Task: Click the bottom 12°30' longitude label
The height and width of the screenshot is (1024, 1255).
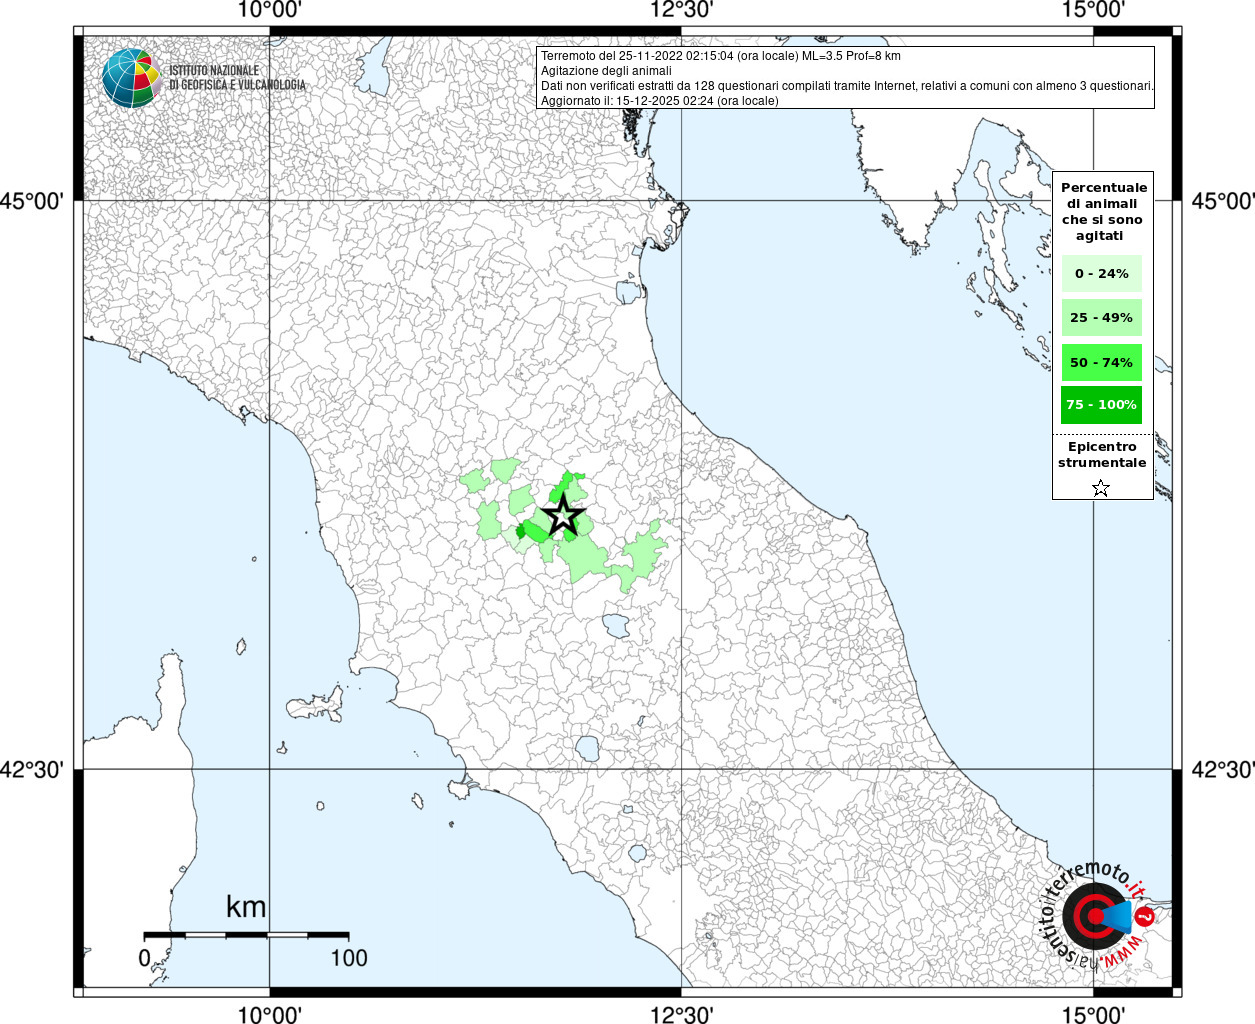Action: [682, 1014]
